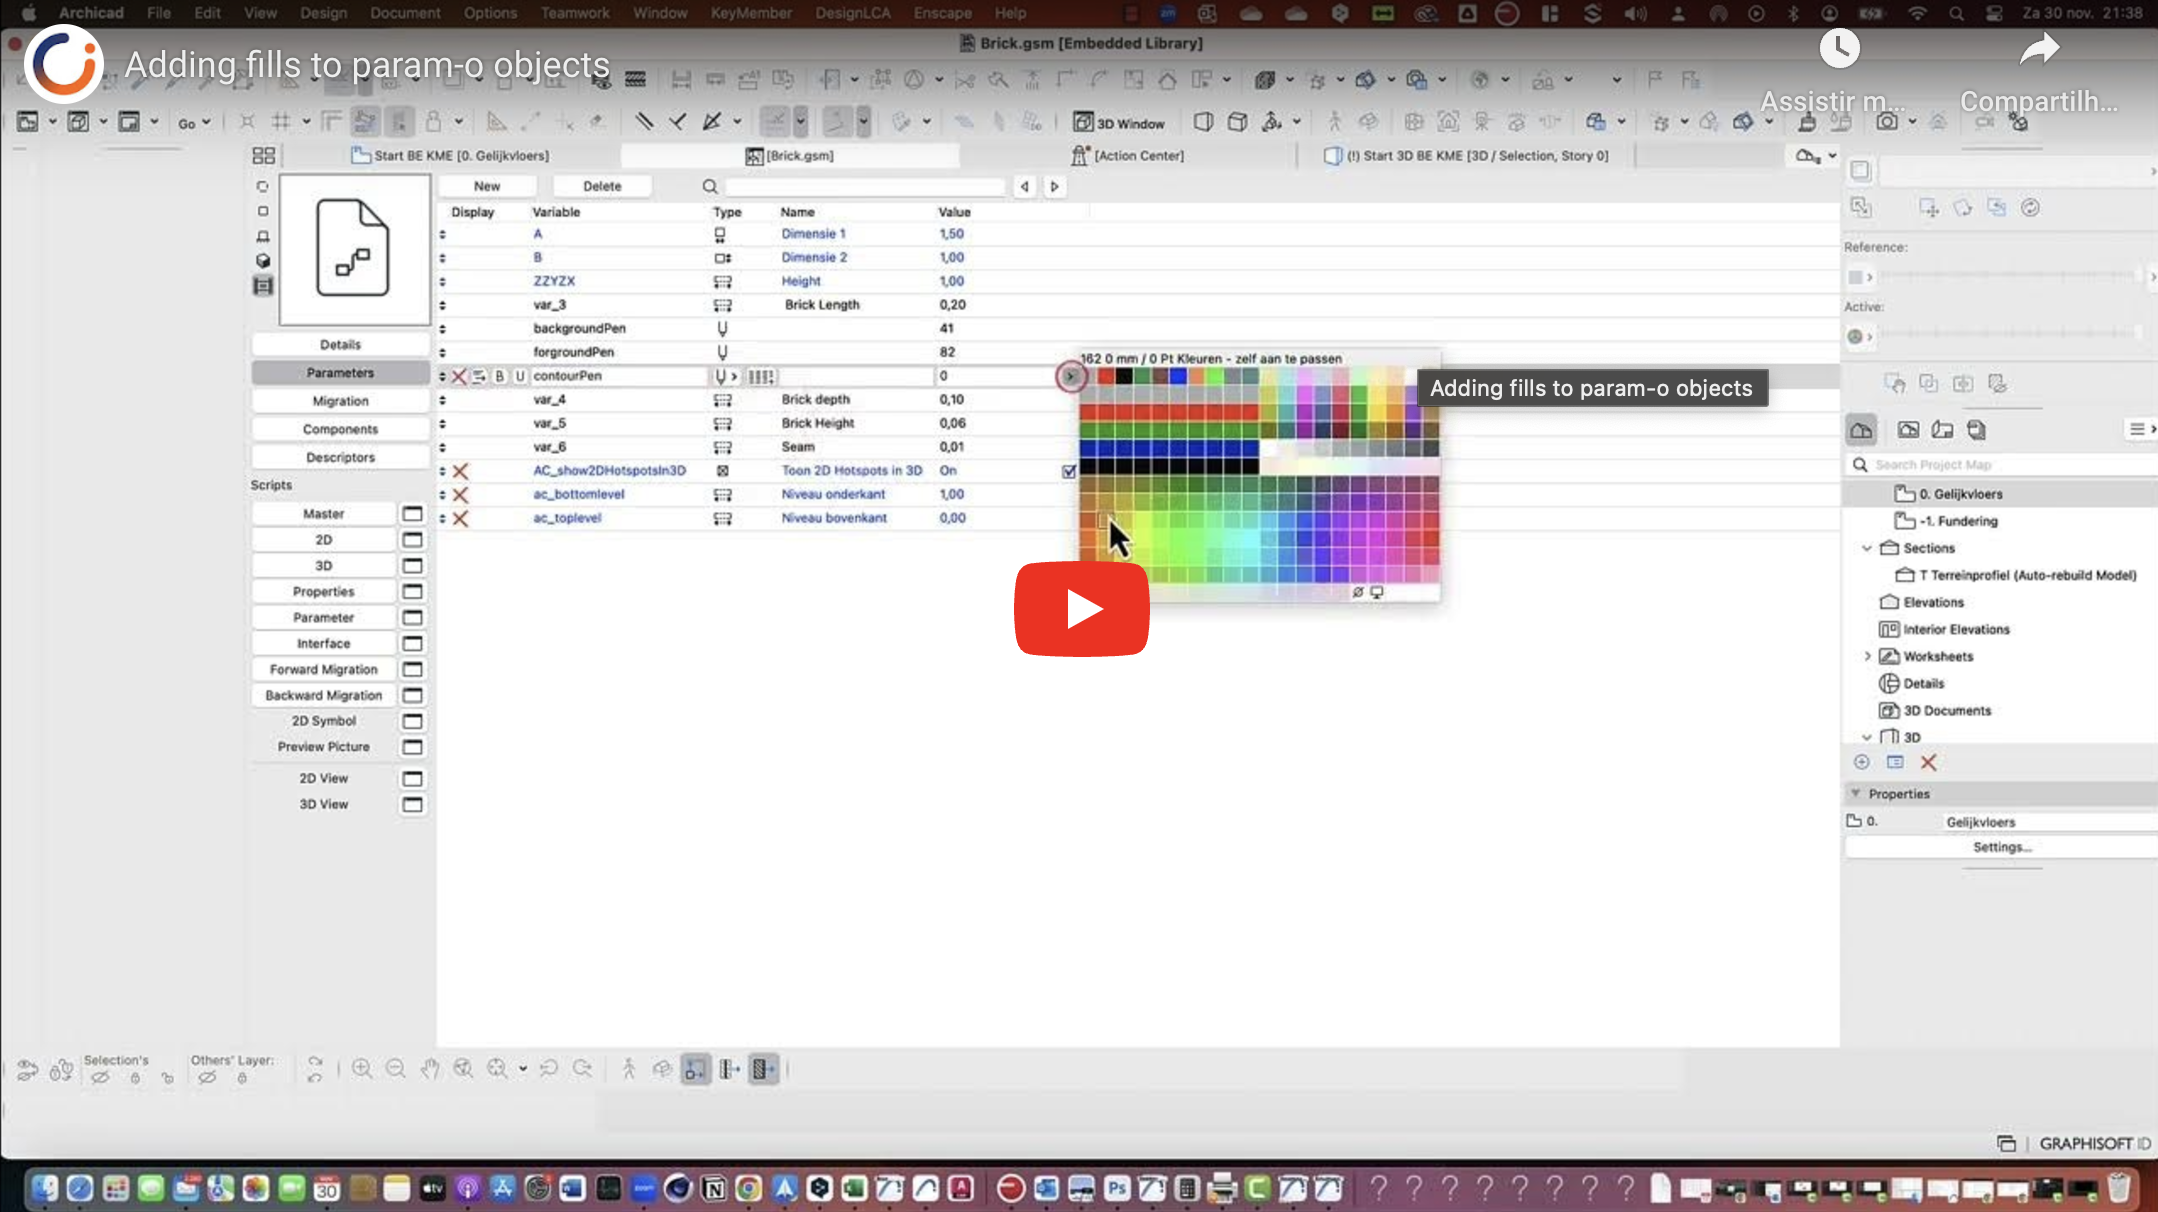Image resolution: width=2158 pixels, height=1212 pixels.
Task: Toggle underline on the contourPen parameter
Action: click(x=519, y=376)
